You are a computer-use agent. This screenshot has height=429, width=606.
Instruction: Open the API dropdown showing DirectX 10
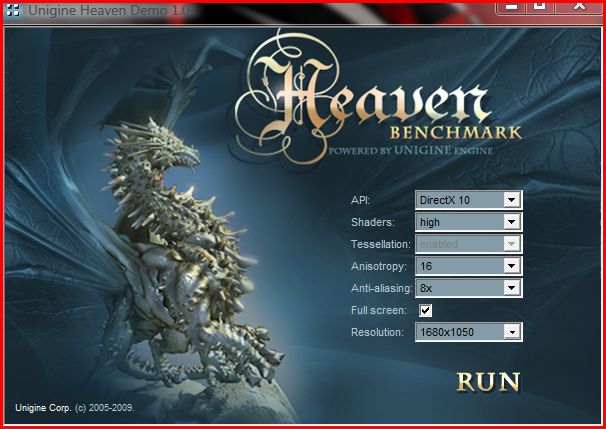tap(469, 200)
